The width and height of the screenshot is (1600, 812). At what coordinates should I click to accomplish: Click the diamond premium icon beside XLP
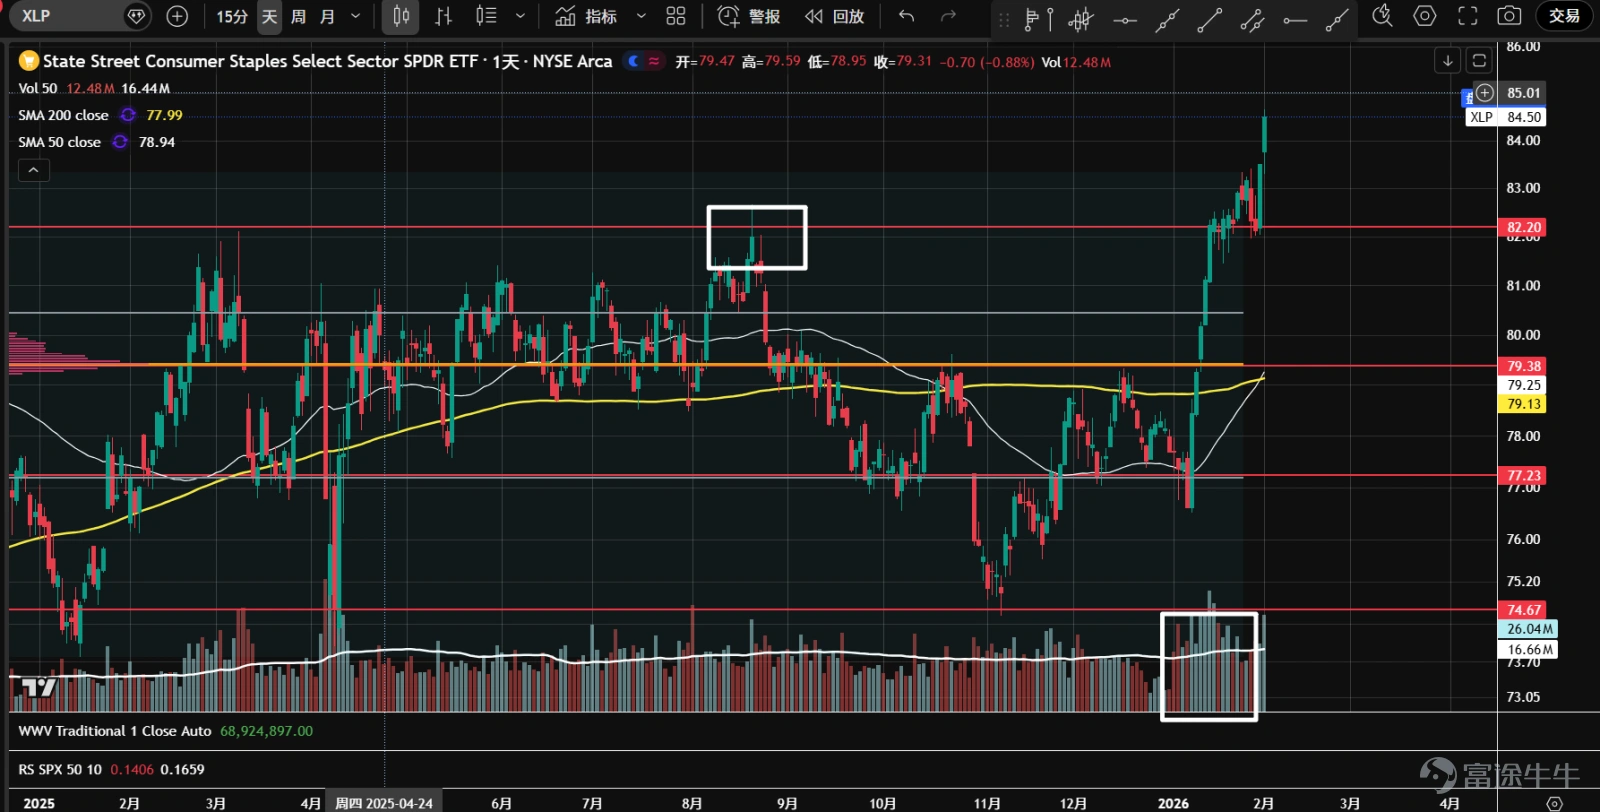pos(137,16)
